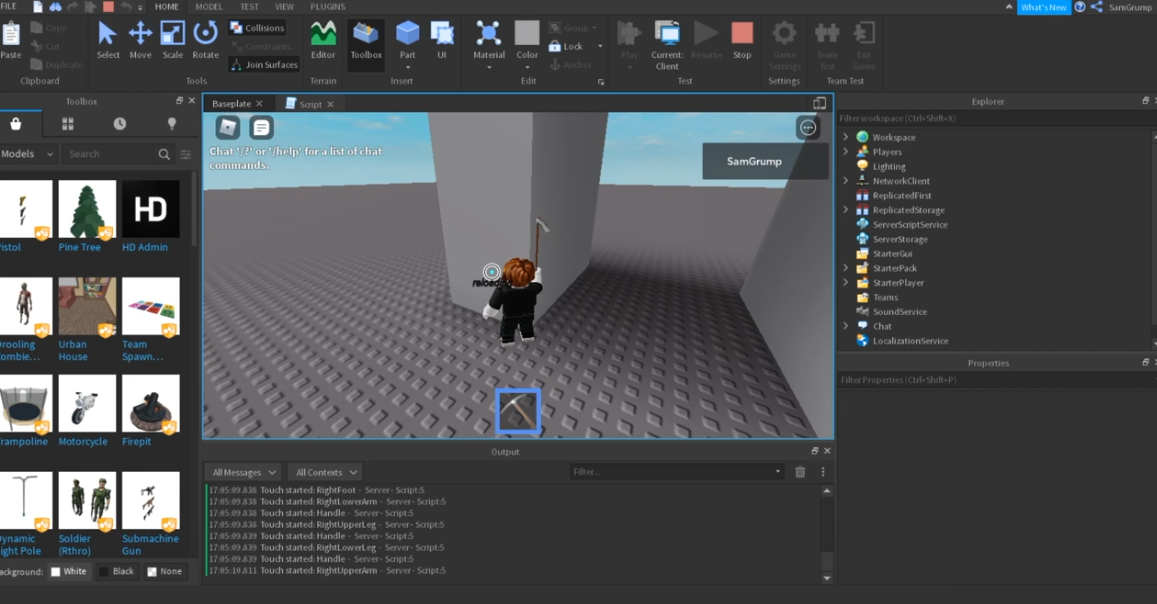Select the Firepit model thumbnail
The image size is (1157, 604).
tap(151, 403)
